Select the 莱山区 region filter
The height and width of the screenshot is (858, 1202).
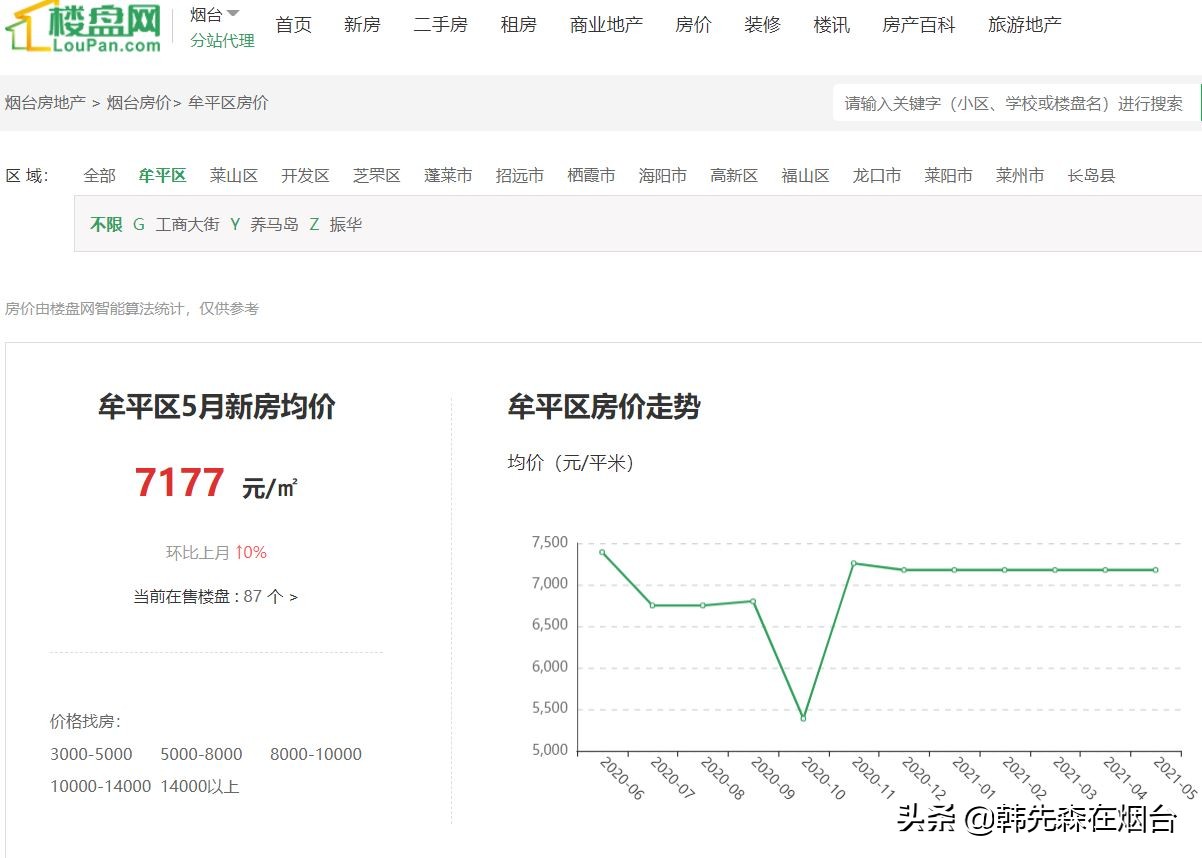[234, 175]
